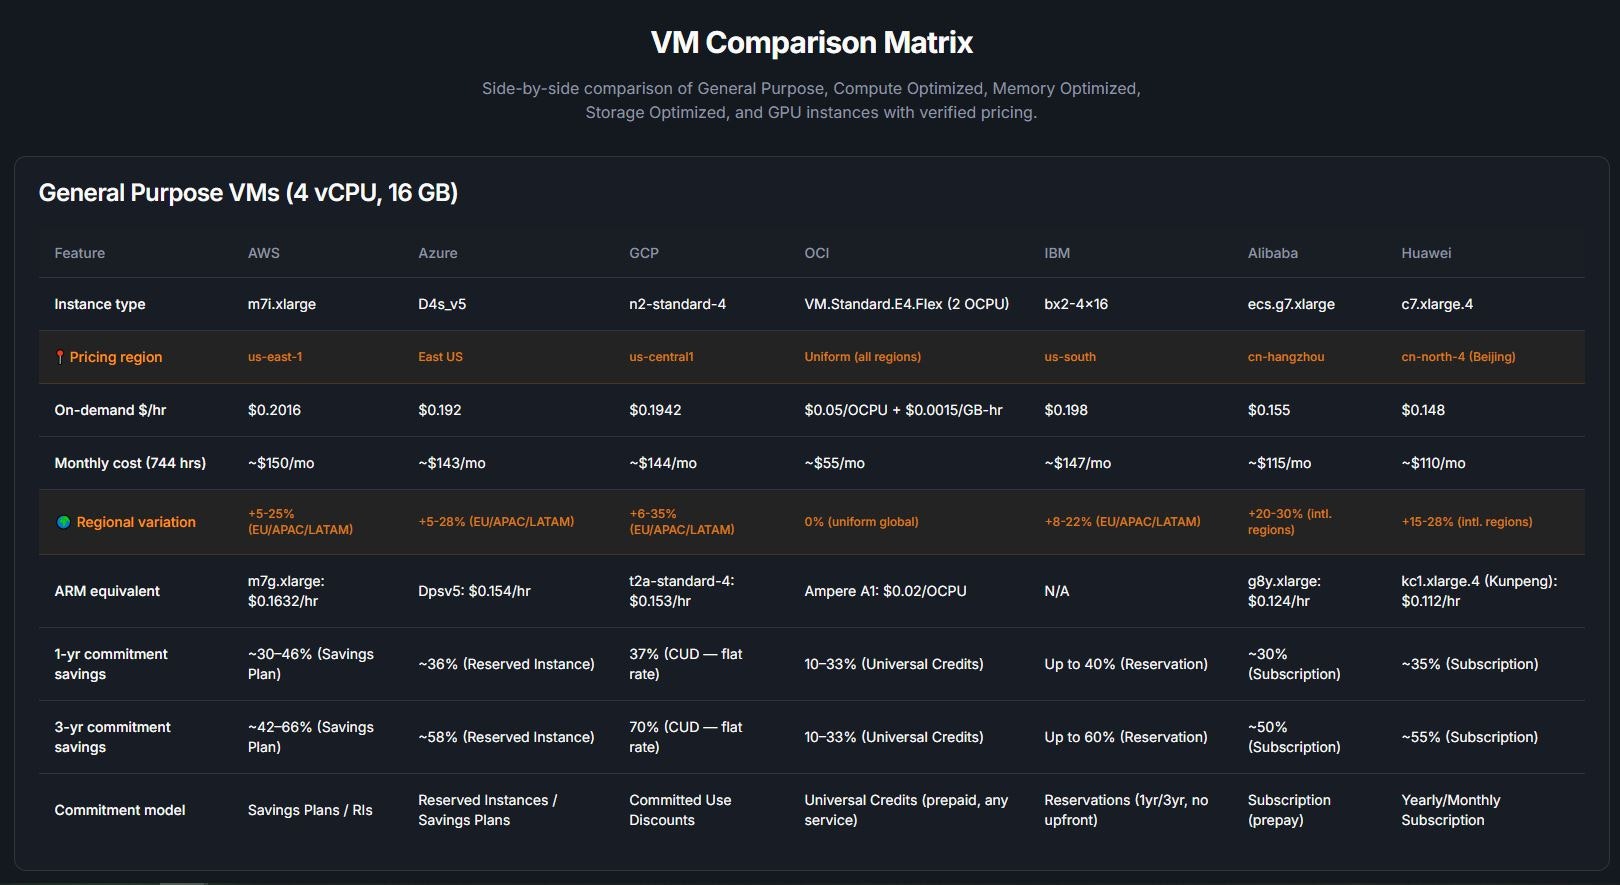Click the 'ARM equivalent' row label

pyautogui.click(x=107, y=591)
